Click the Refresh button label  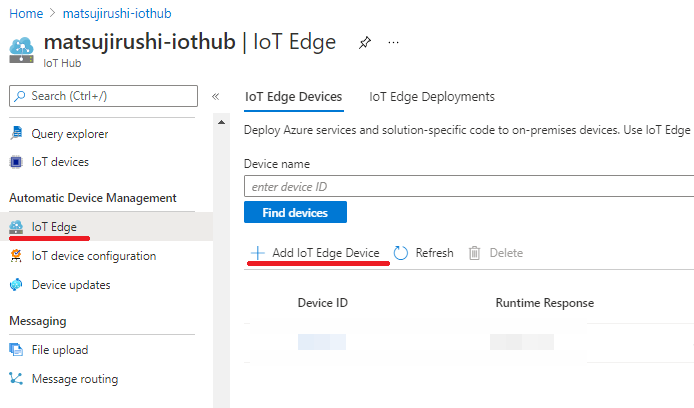435,253
